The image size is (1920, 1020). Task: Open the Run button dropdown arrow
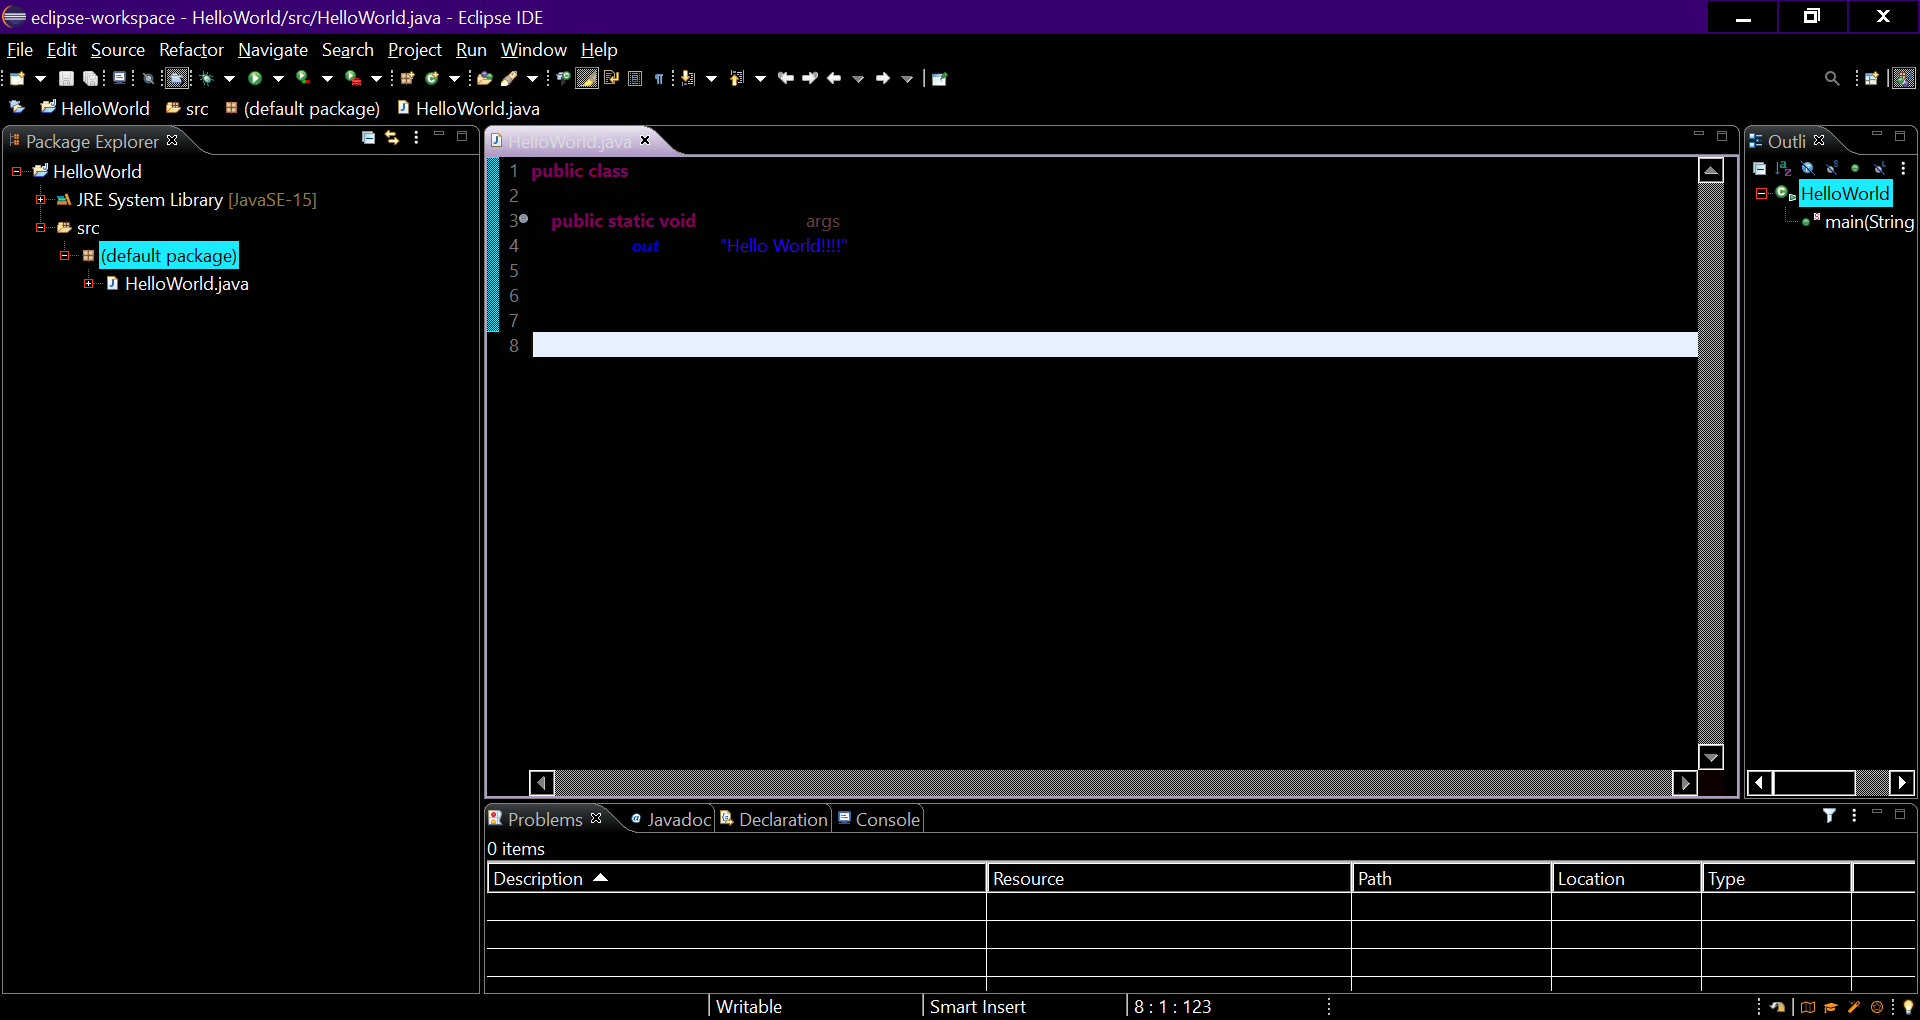278,78
